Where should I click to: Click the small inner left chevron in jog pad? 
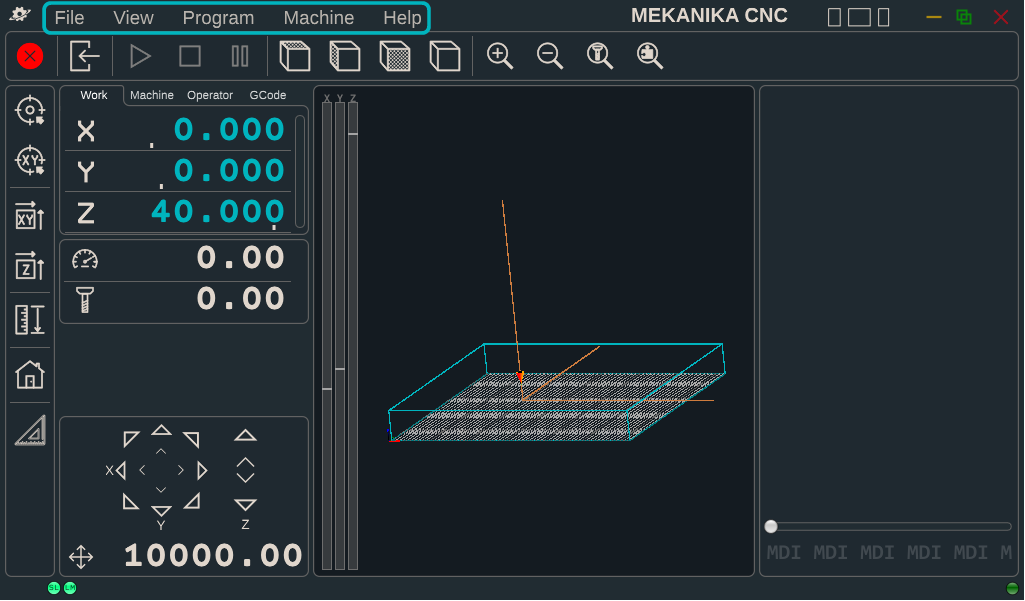[x=142, y=470]
